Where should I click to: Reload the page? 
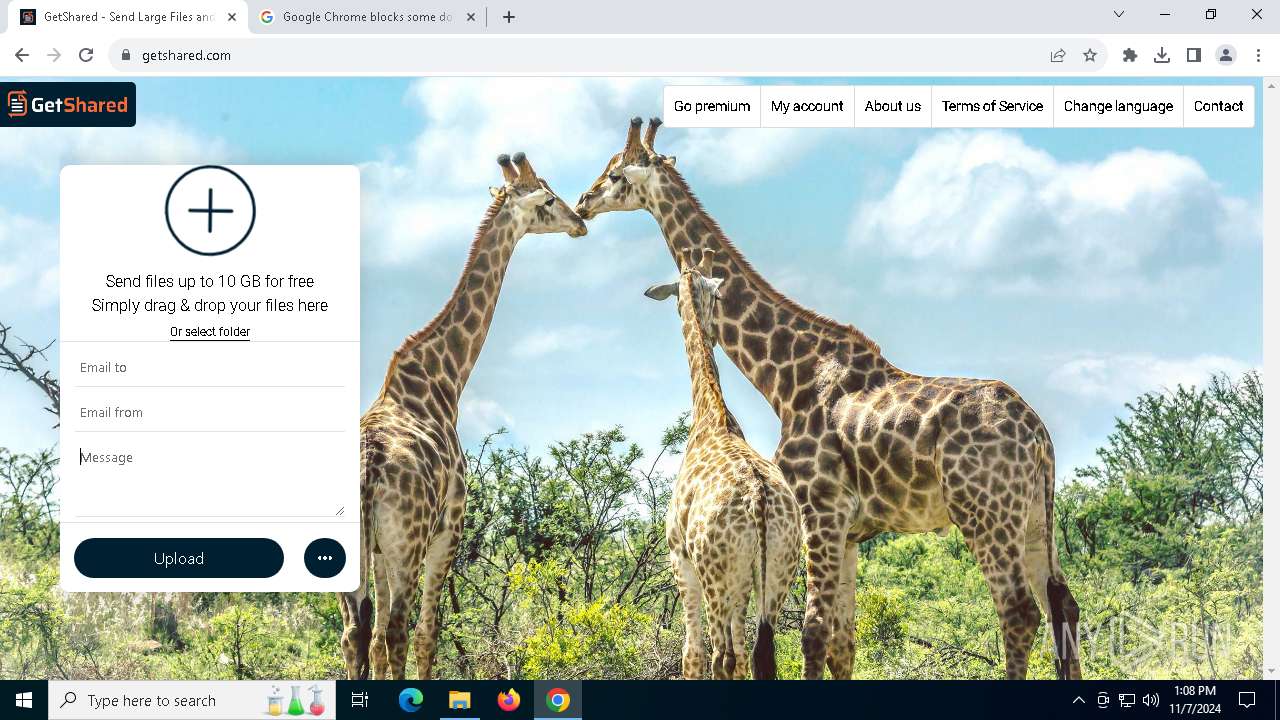[x=86, y=55]
